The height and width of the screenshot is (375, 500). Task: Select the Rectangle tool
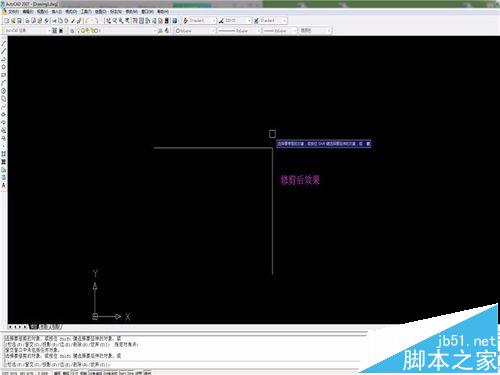(x=4, y=75)
